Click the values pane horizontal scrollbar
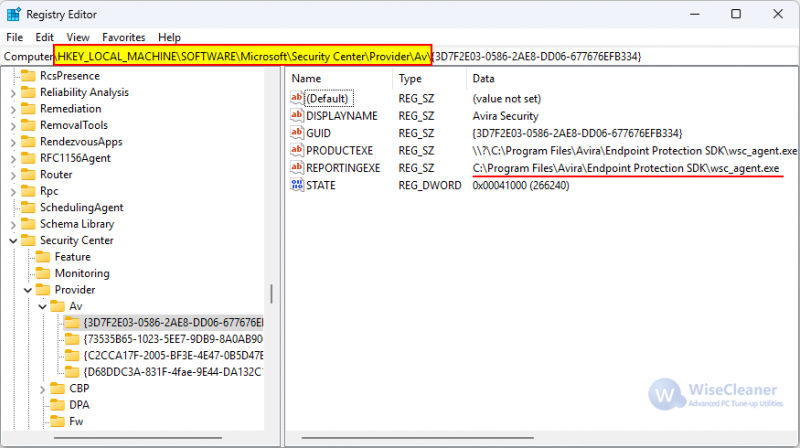Viewport: 800px width, 448px height. point(417,438)
